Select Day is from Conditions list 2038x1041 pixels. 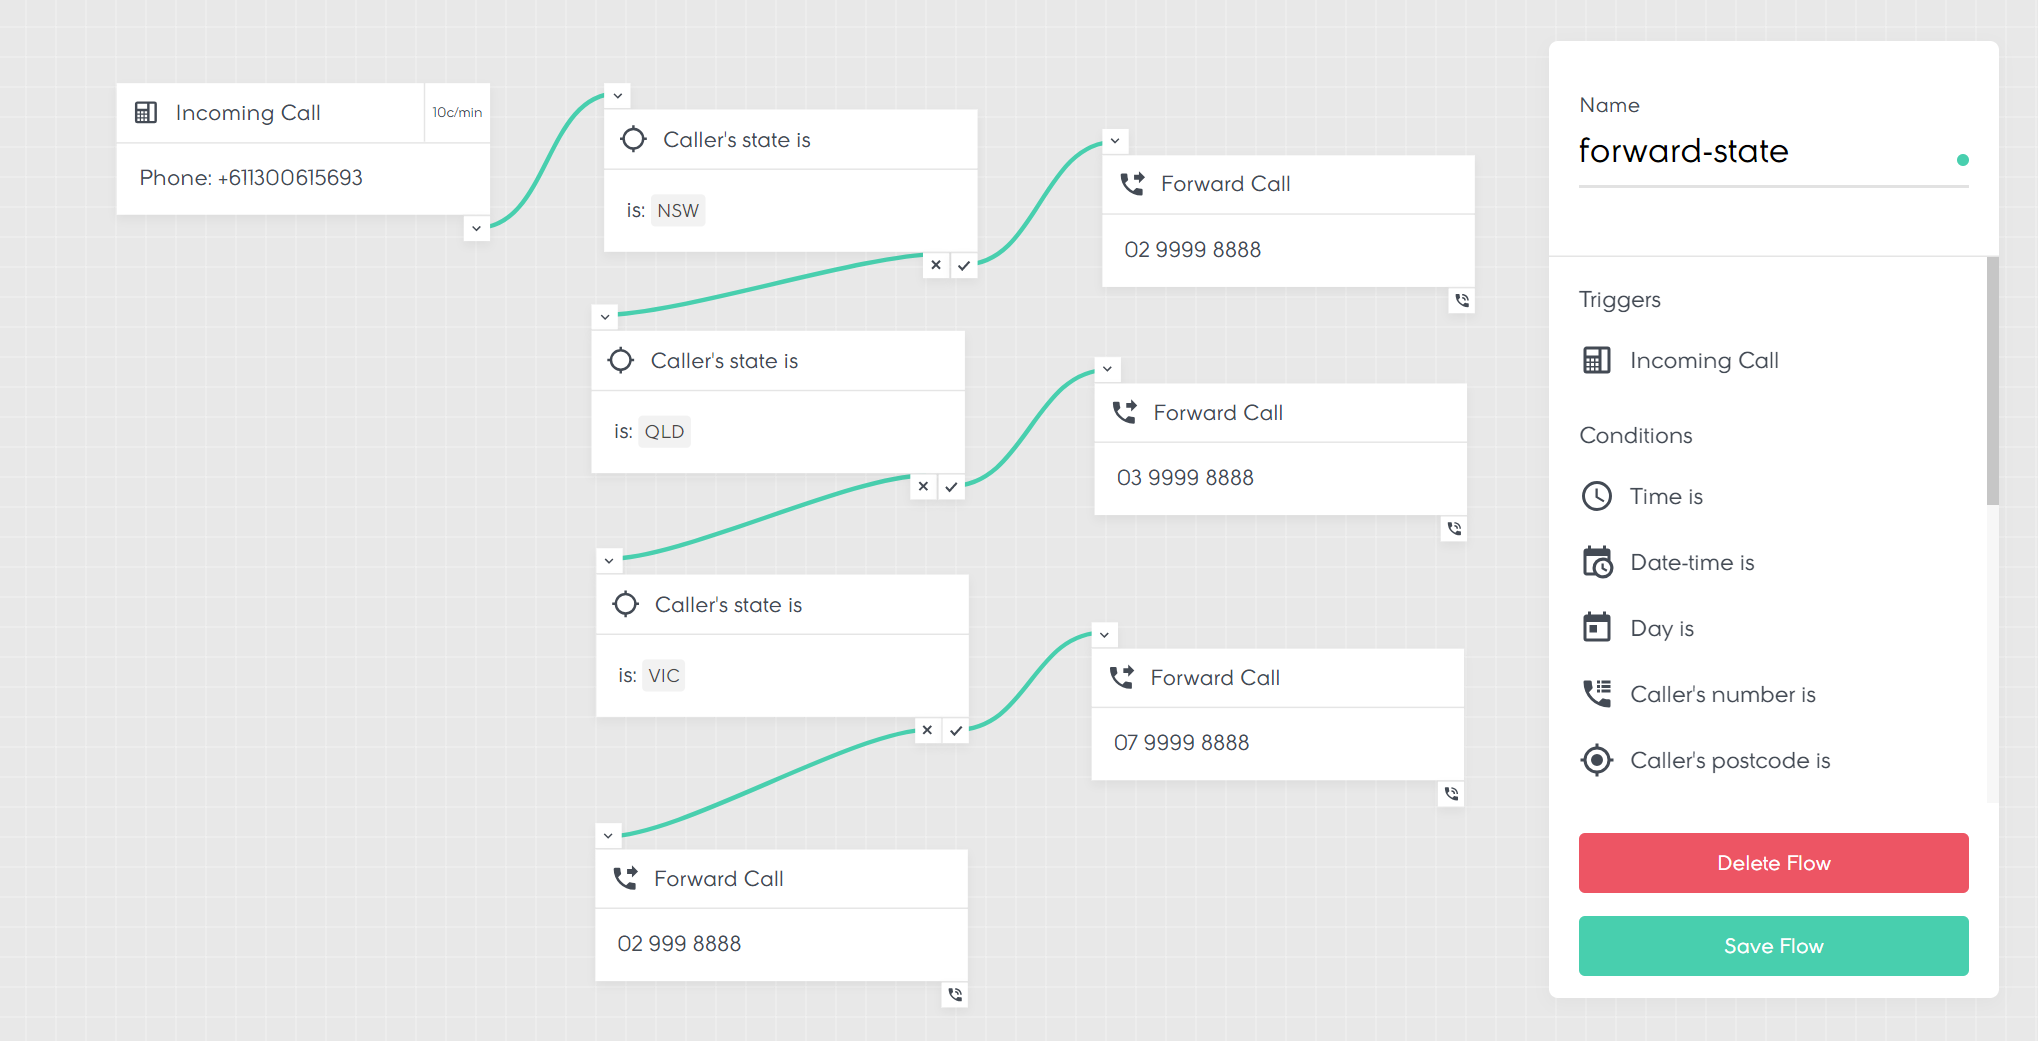click(x=1661, y=628)
